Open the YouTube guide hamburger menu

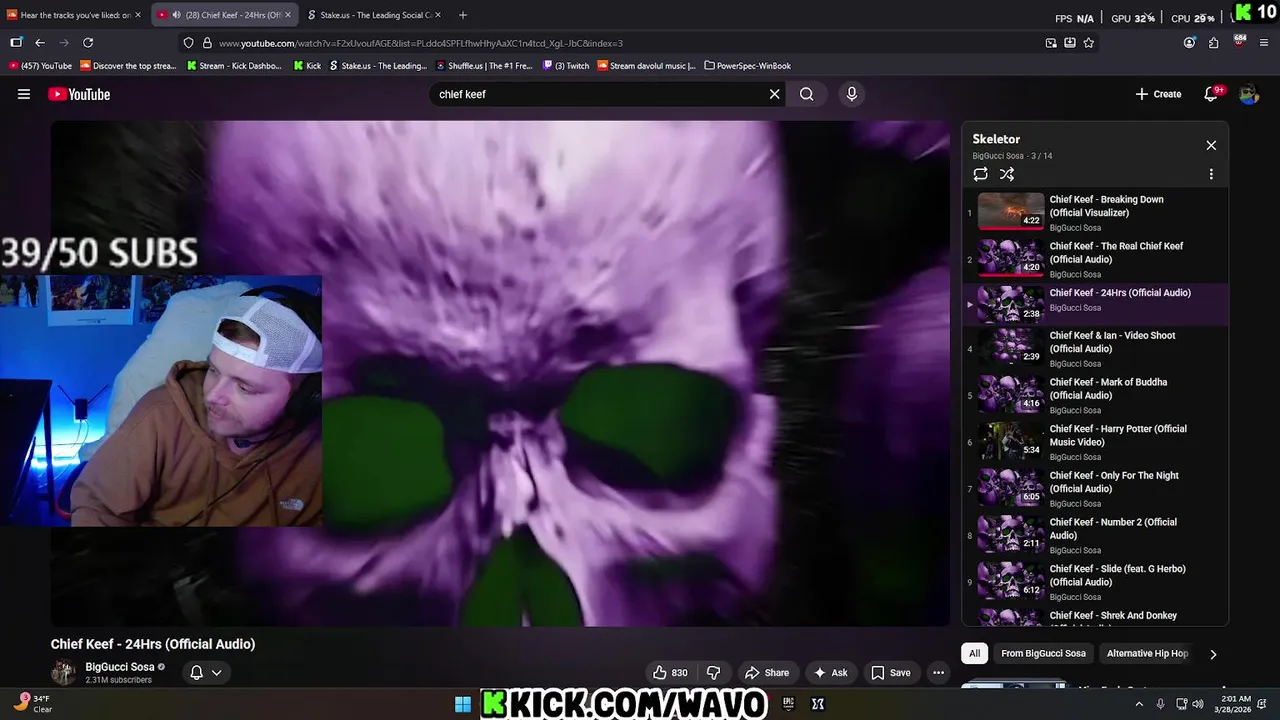pos(24,94)
